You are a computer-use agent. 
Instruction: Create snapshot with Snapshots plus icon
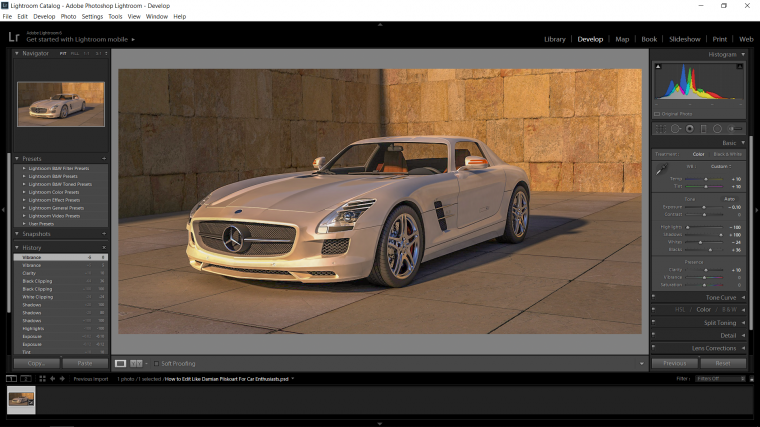[x=104, y=234]
